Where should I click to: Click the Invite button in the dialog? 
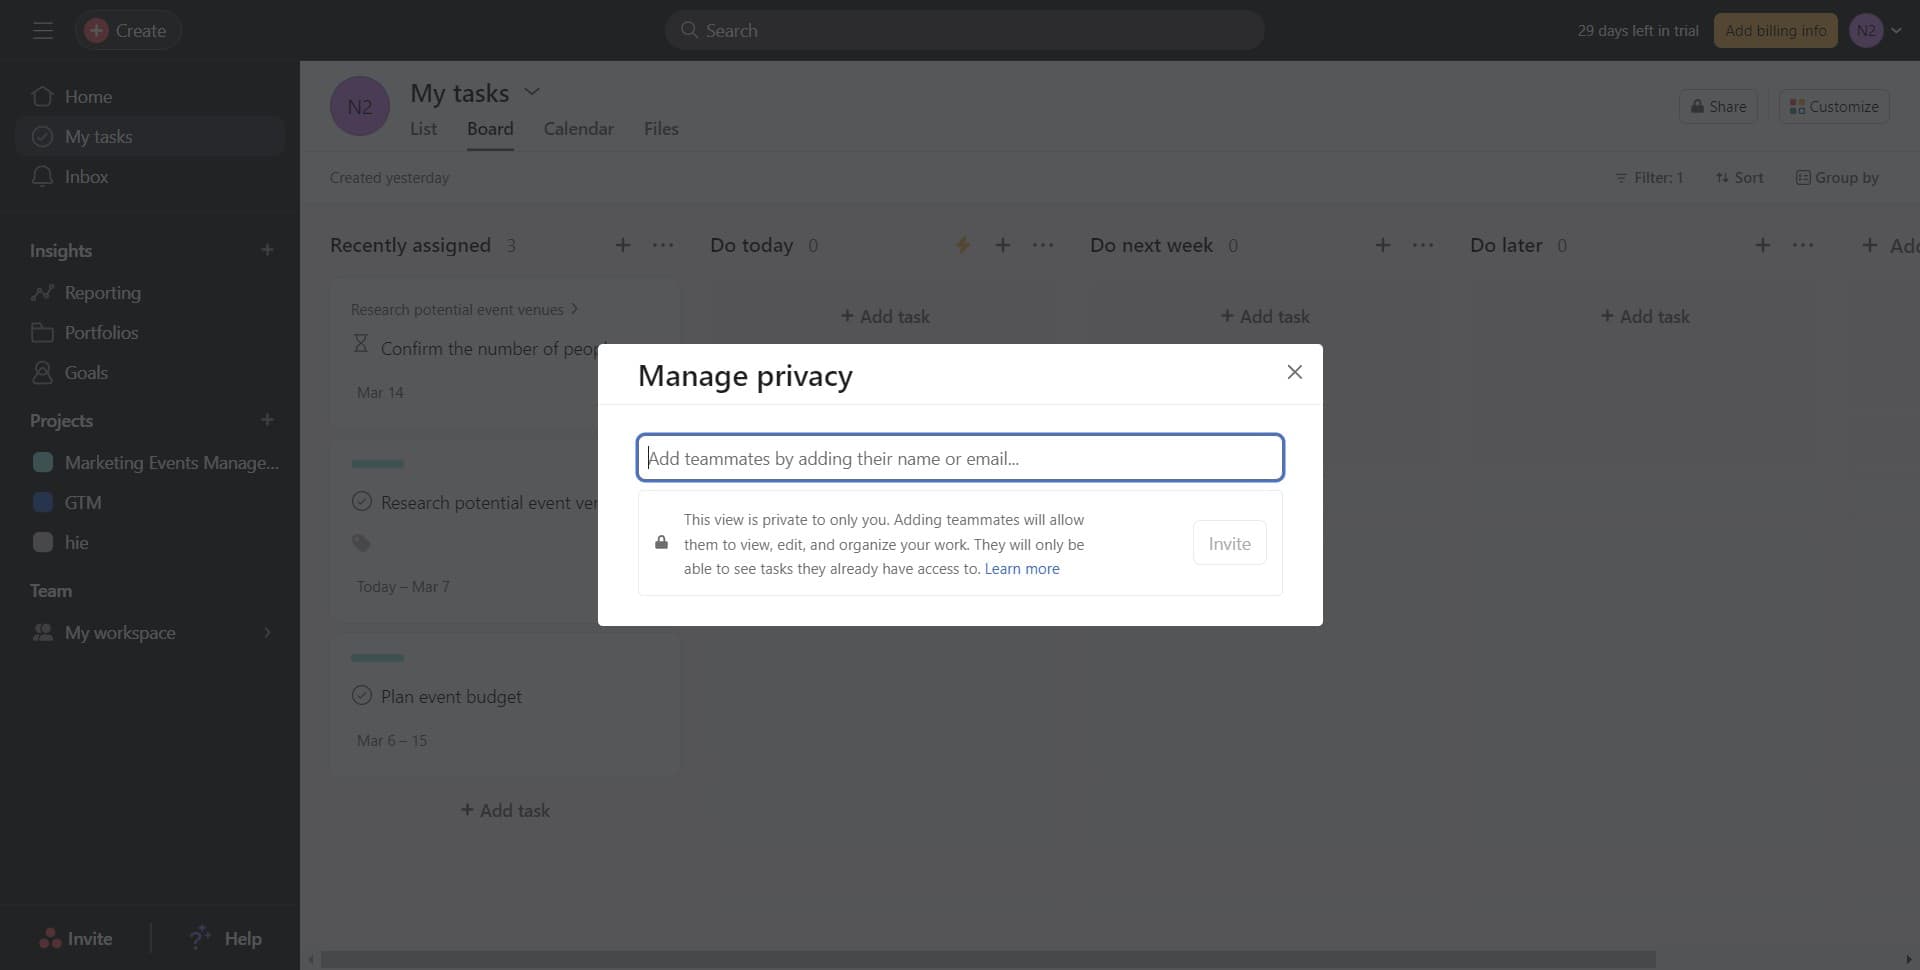(x=1229, y=542)
